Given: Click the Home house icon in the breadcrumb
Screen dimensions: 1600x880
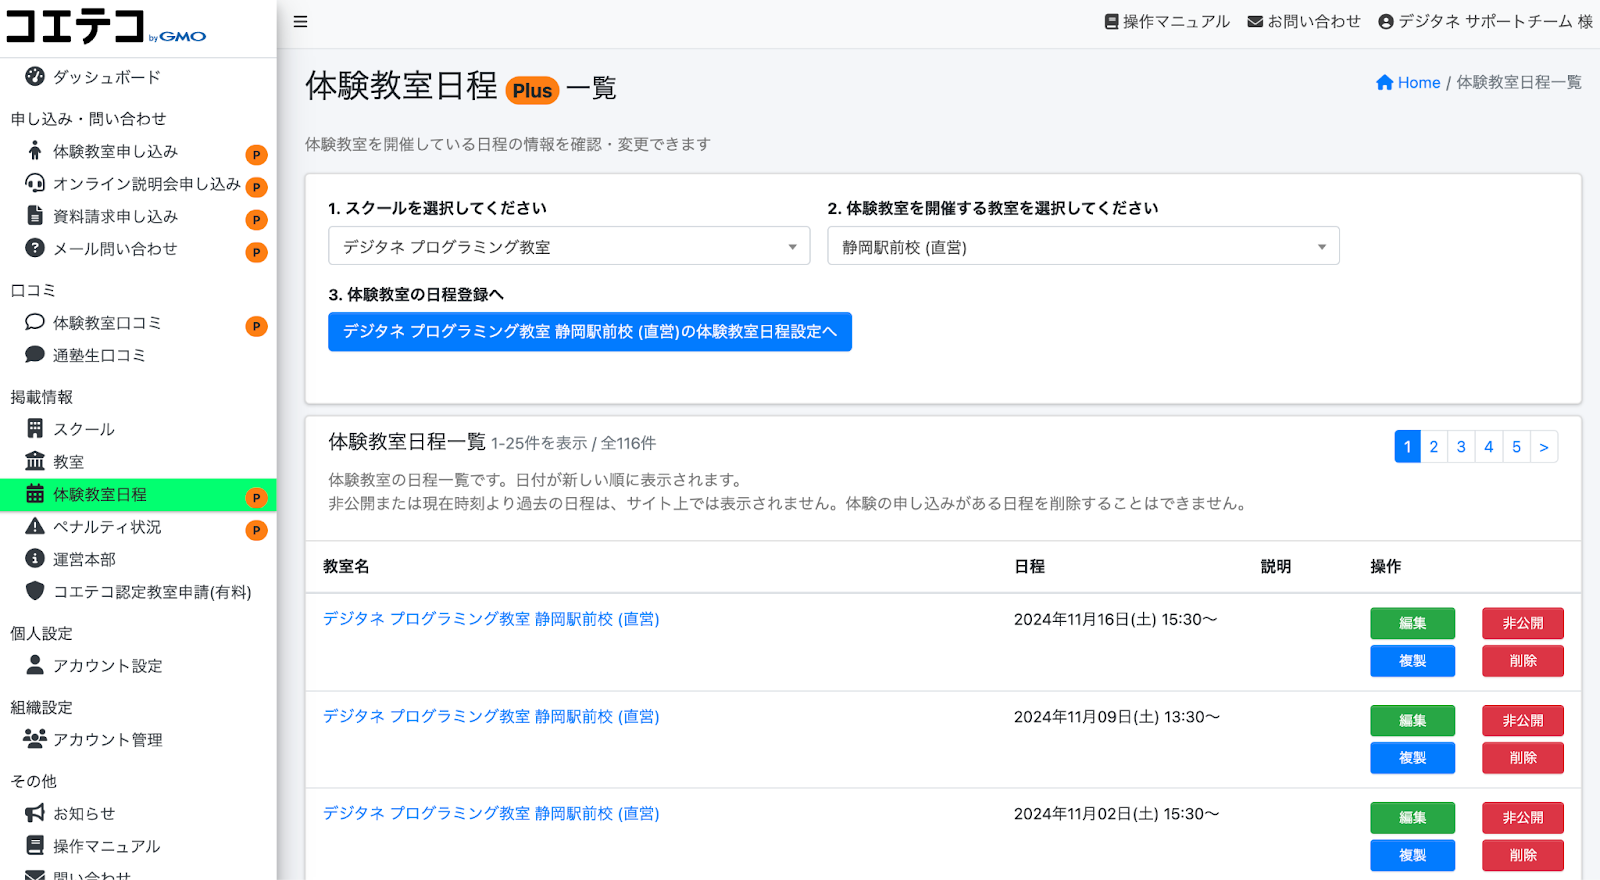Looking at the screenshot, I should tap(1384, 83).
